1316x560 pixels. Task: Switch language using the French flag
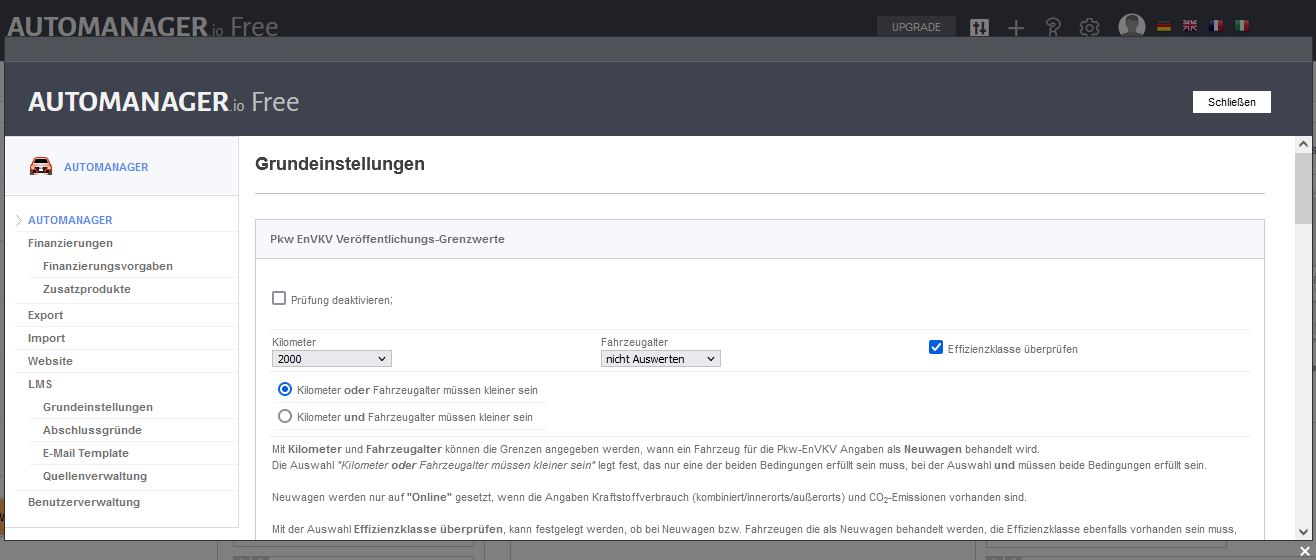point(1215,26)
